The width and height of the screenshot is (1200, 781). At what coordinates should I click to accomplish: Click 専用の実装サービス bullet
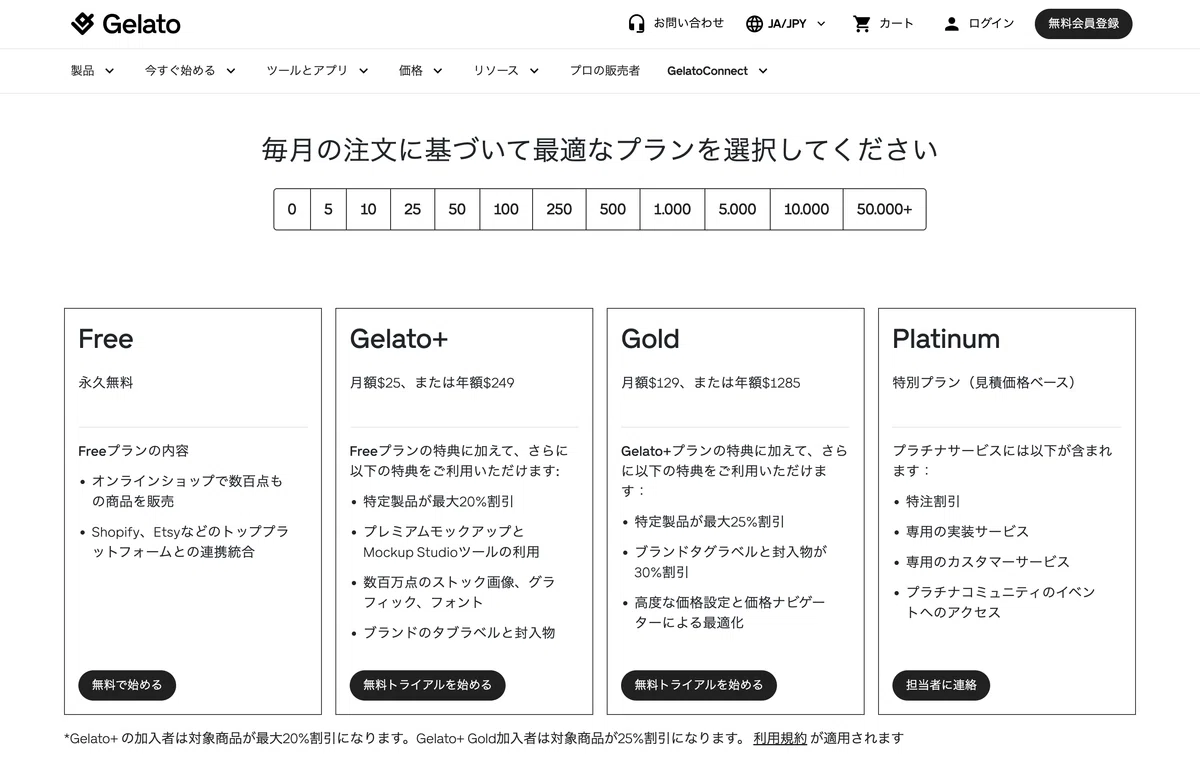967,531
